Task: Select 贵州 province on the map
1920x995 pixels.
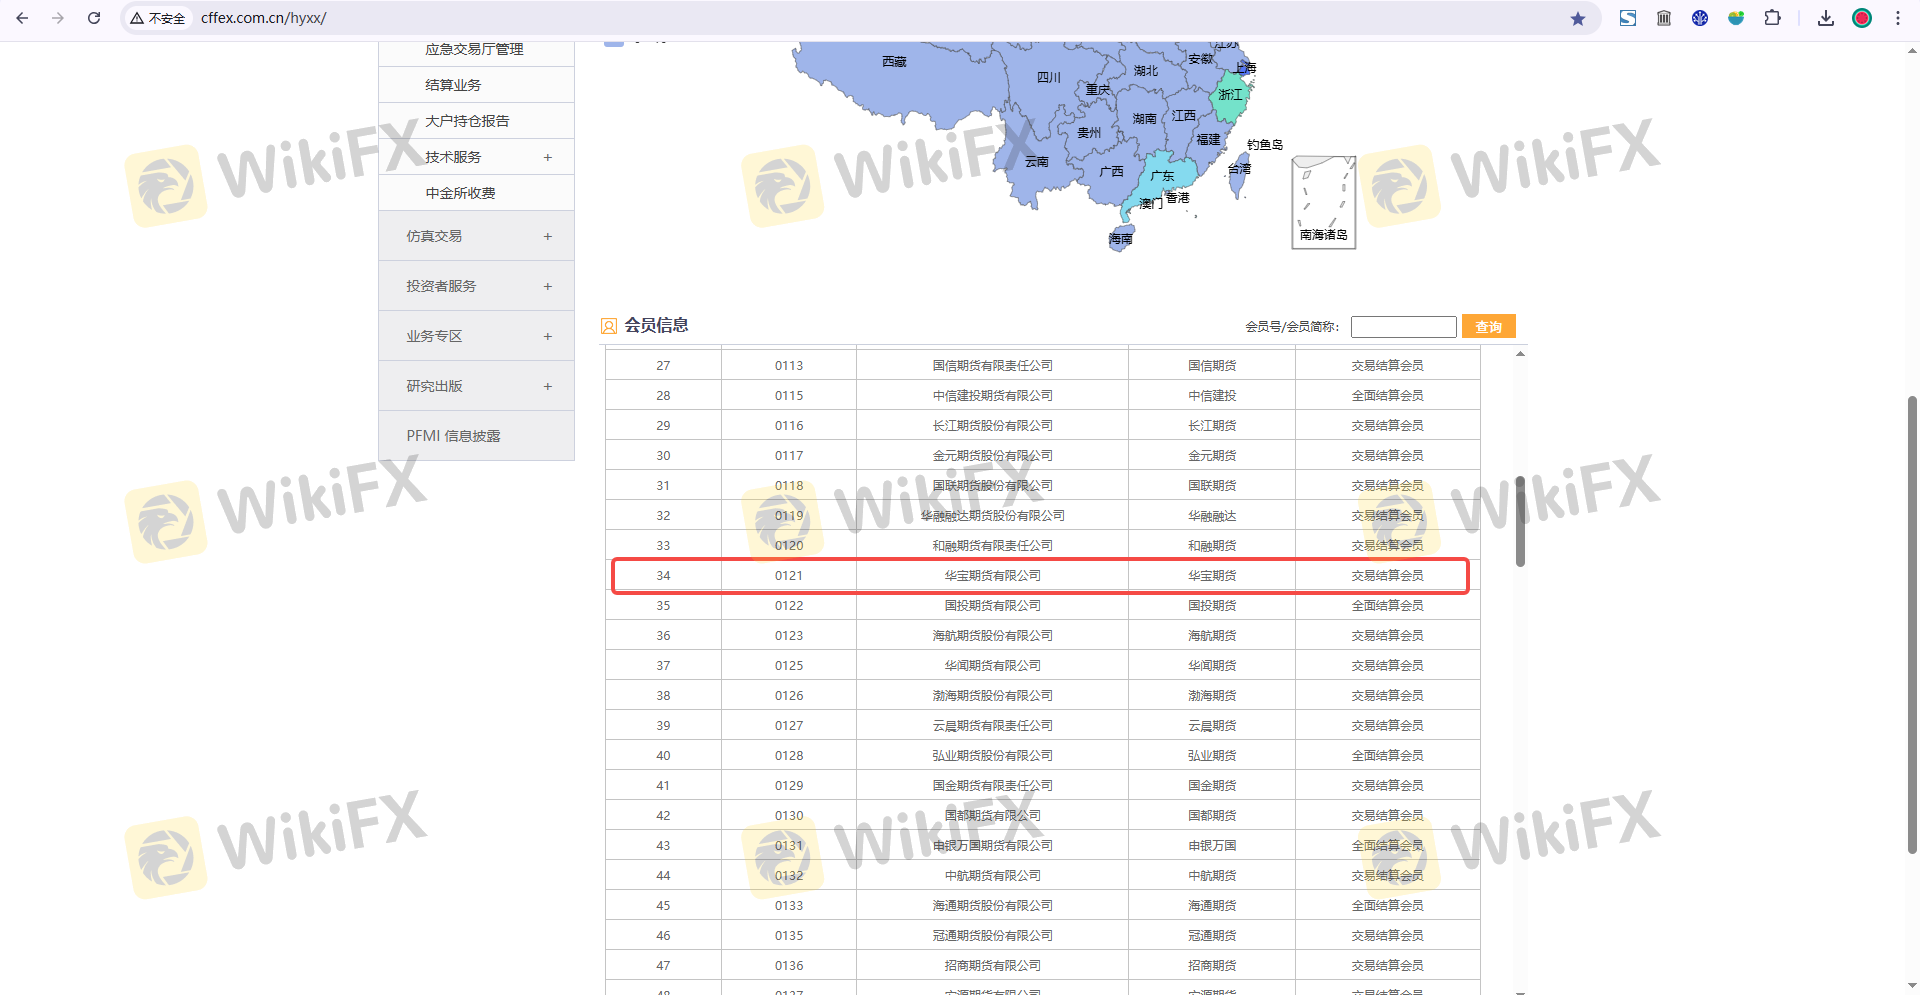Action: tap(1089, 133)
